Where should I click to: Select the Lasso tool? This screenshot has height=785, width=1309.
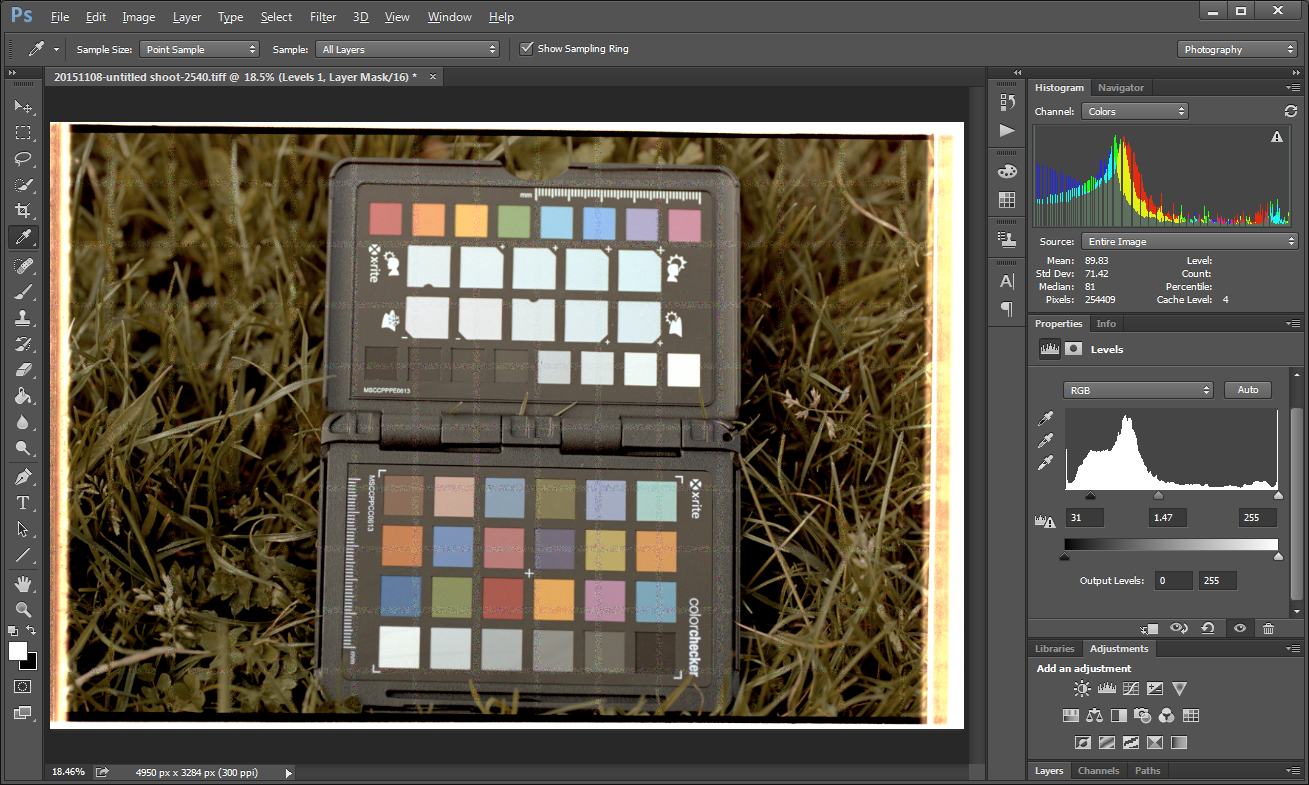(x=24, y=159)
